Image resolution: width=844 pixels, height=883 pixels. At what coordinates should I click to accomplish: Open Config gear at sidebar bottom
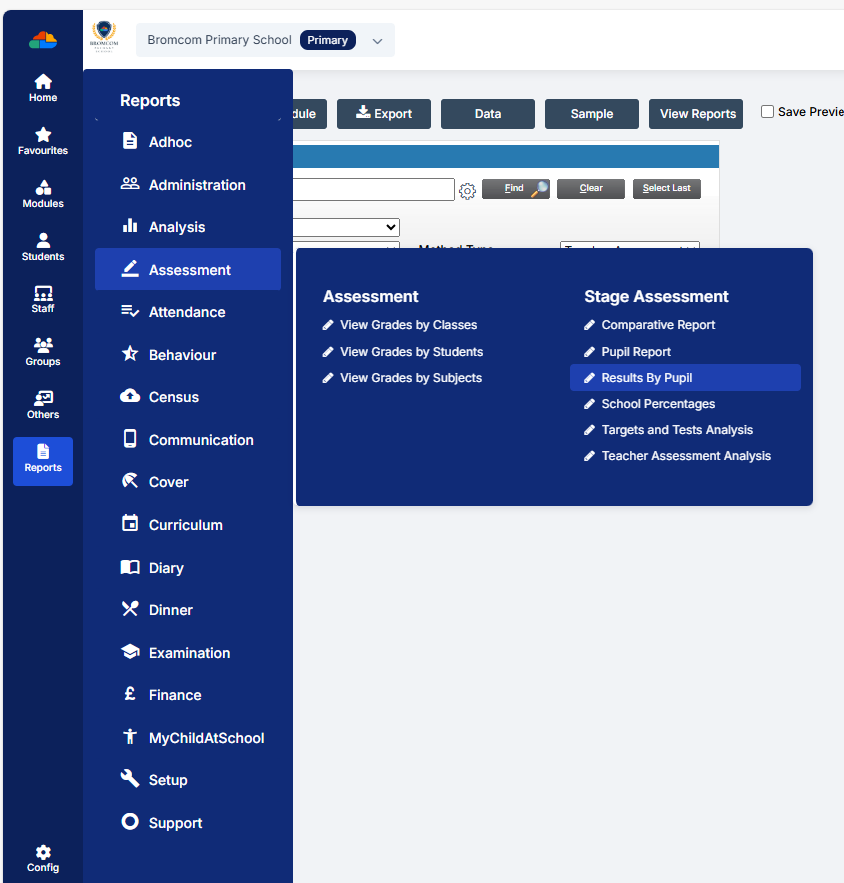coord(43,858)
